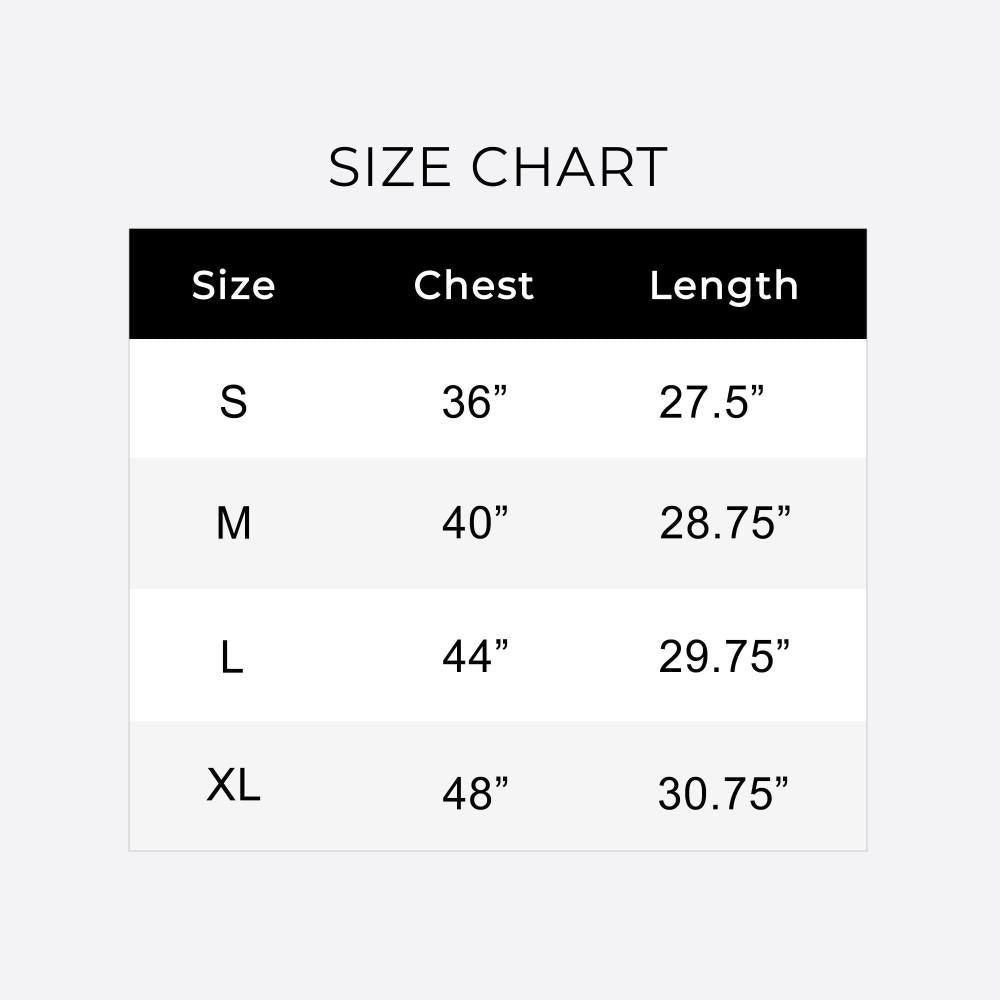This screenshot has width=1000, height=1000.
Task: Click the empty gap between 36" and 27.5"
Action: pos(585,403)
